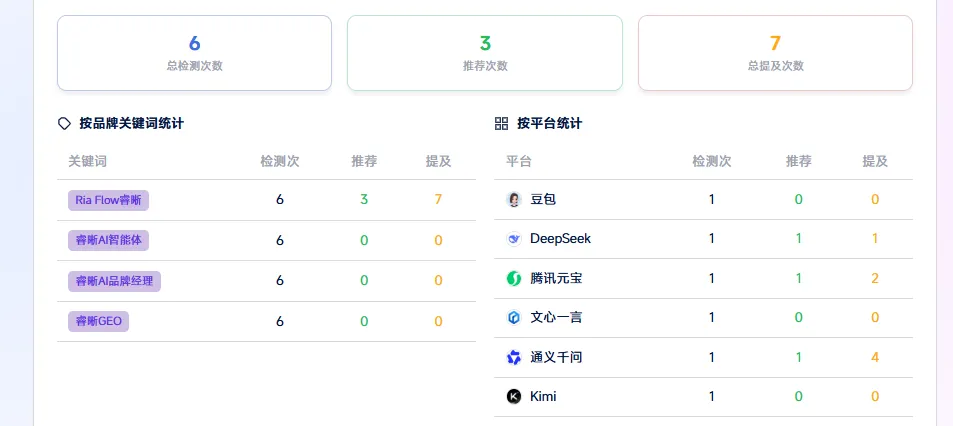
Task: Click the 腾讯元宝 green logo icon
Action: [x=514, y=278]
